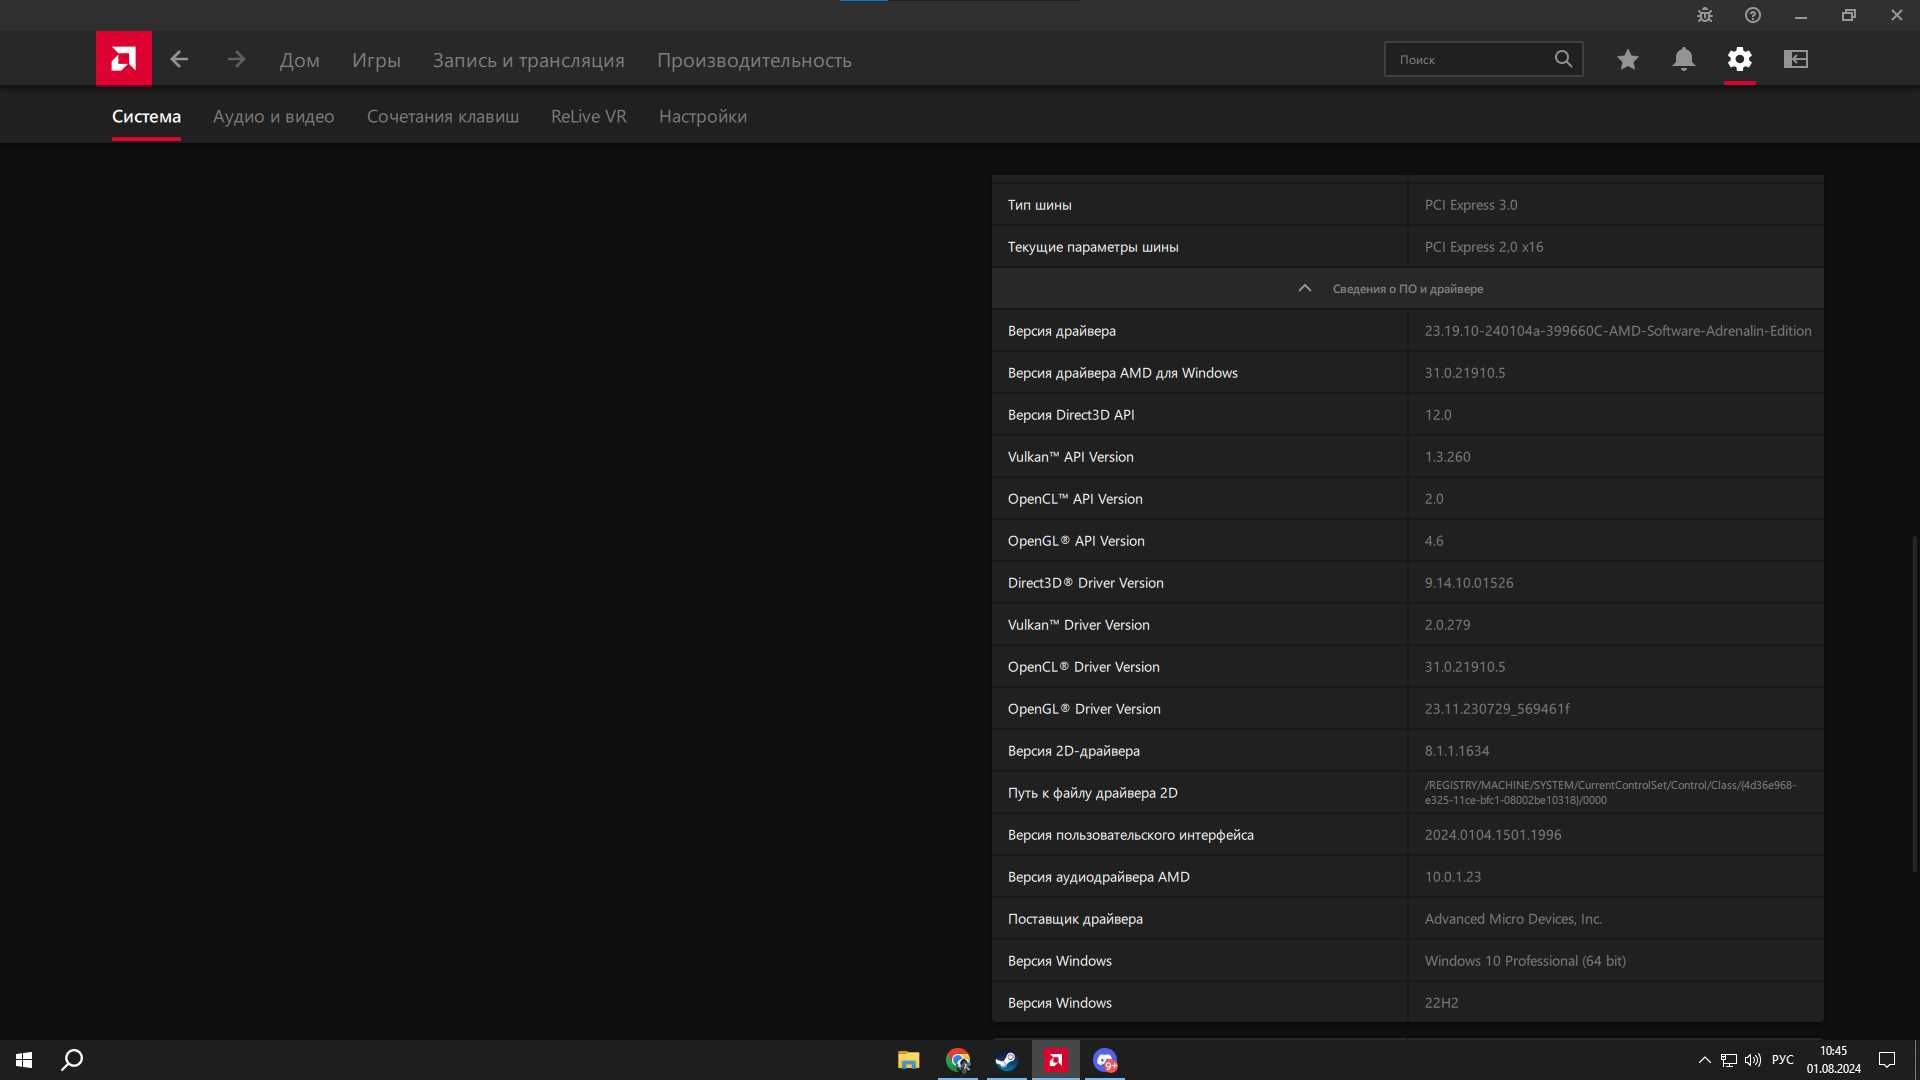
Task: Open the Дом menu
Action: point(299,60)
